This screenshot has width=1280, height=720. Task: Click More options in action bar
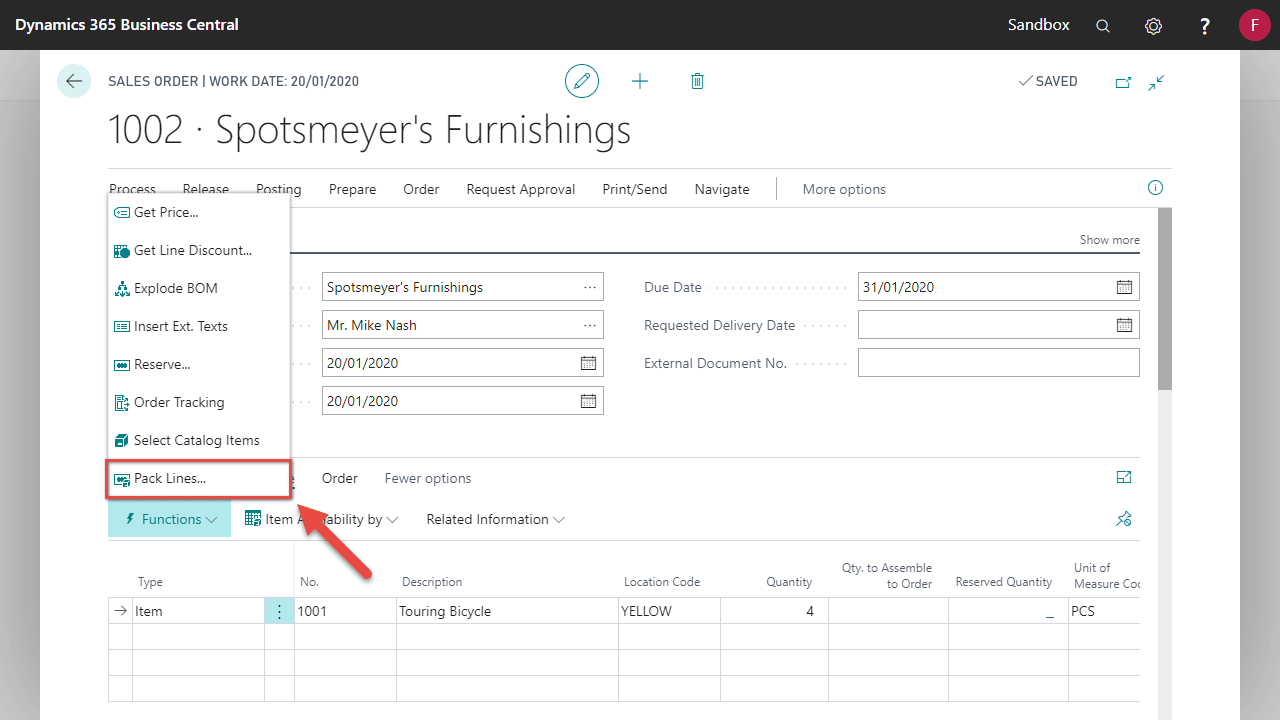pos(844,189)
